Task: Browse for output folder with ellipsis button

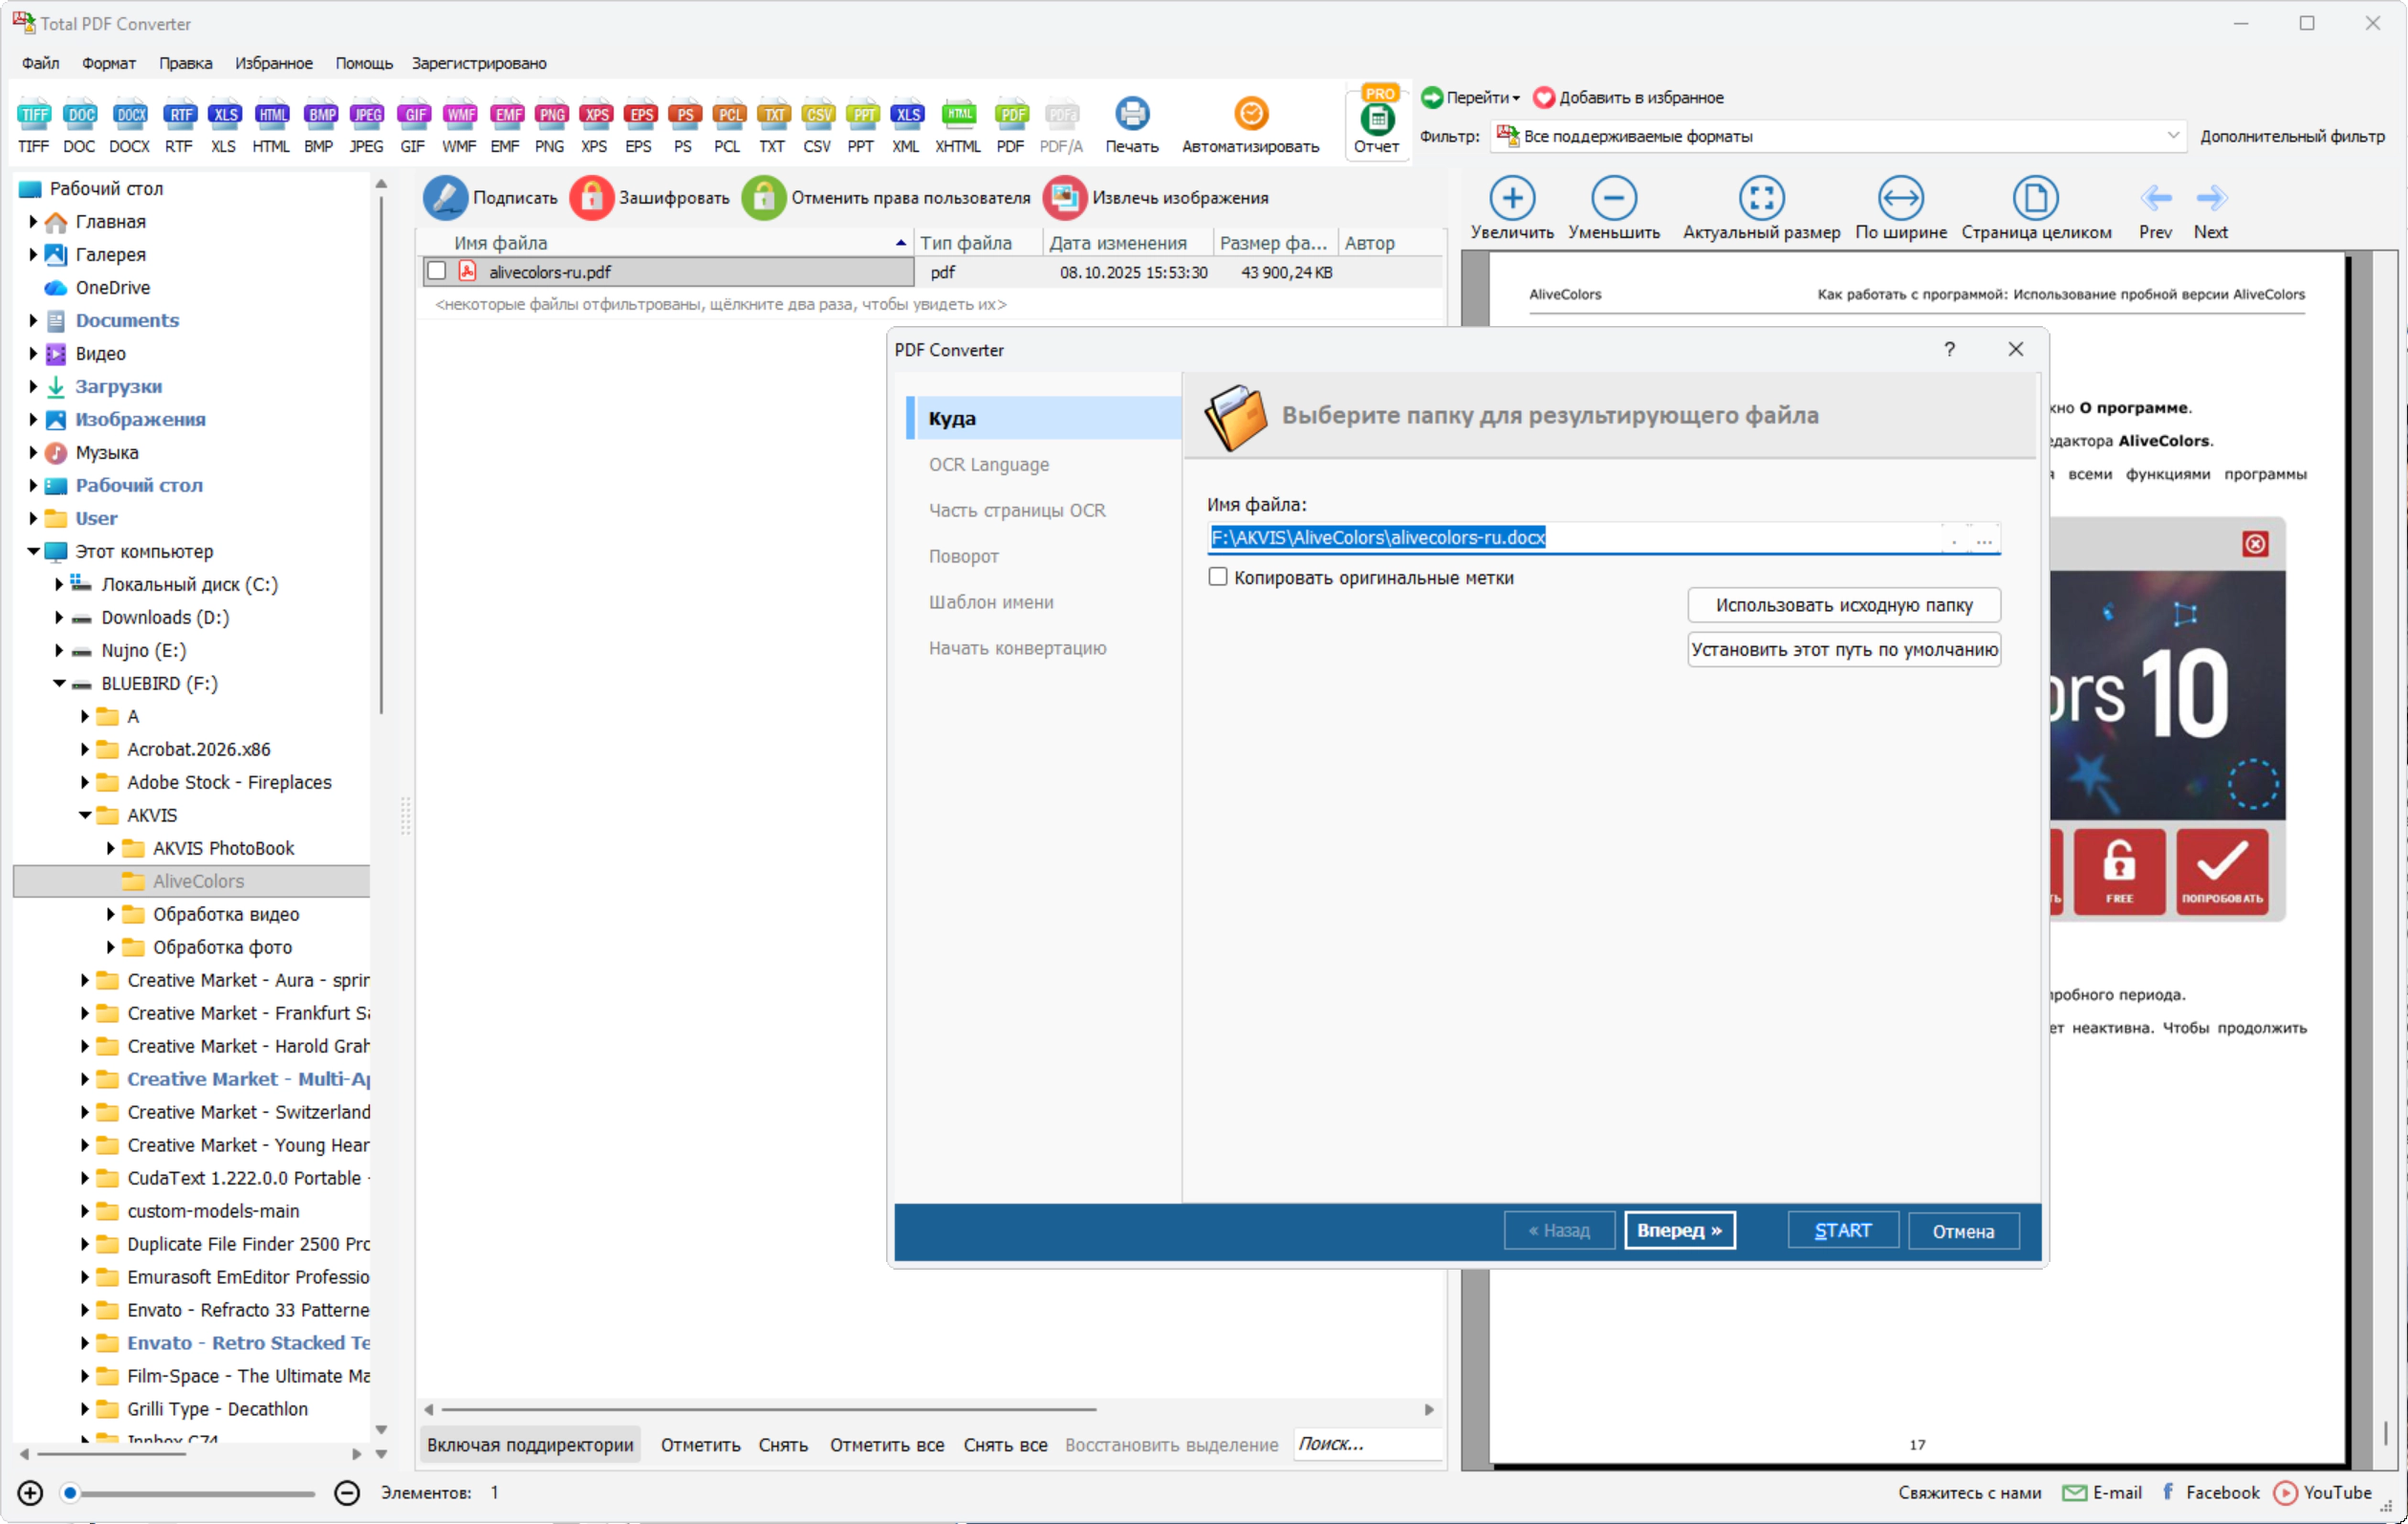Action: pos(1985,538)
